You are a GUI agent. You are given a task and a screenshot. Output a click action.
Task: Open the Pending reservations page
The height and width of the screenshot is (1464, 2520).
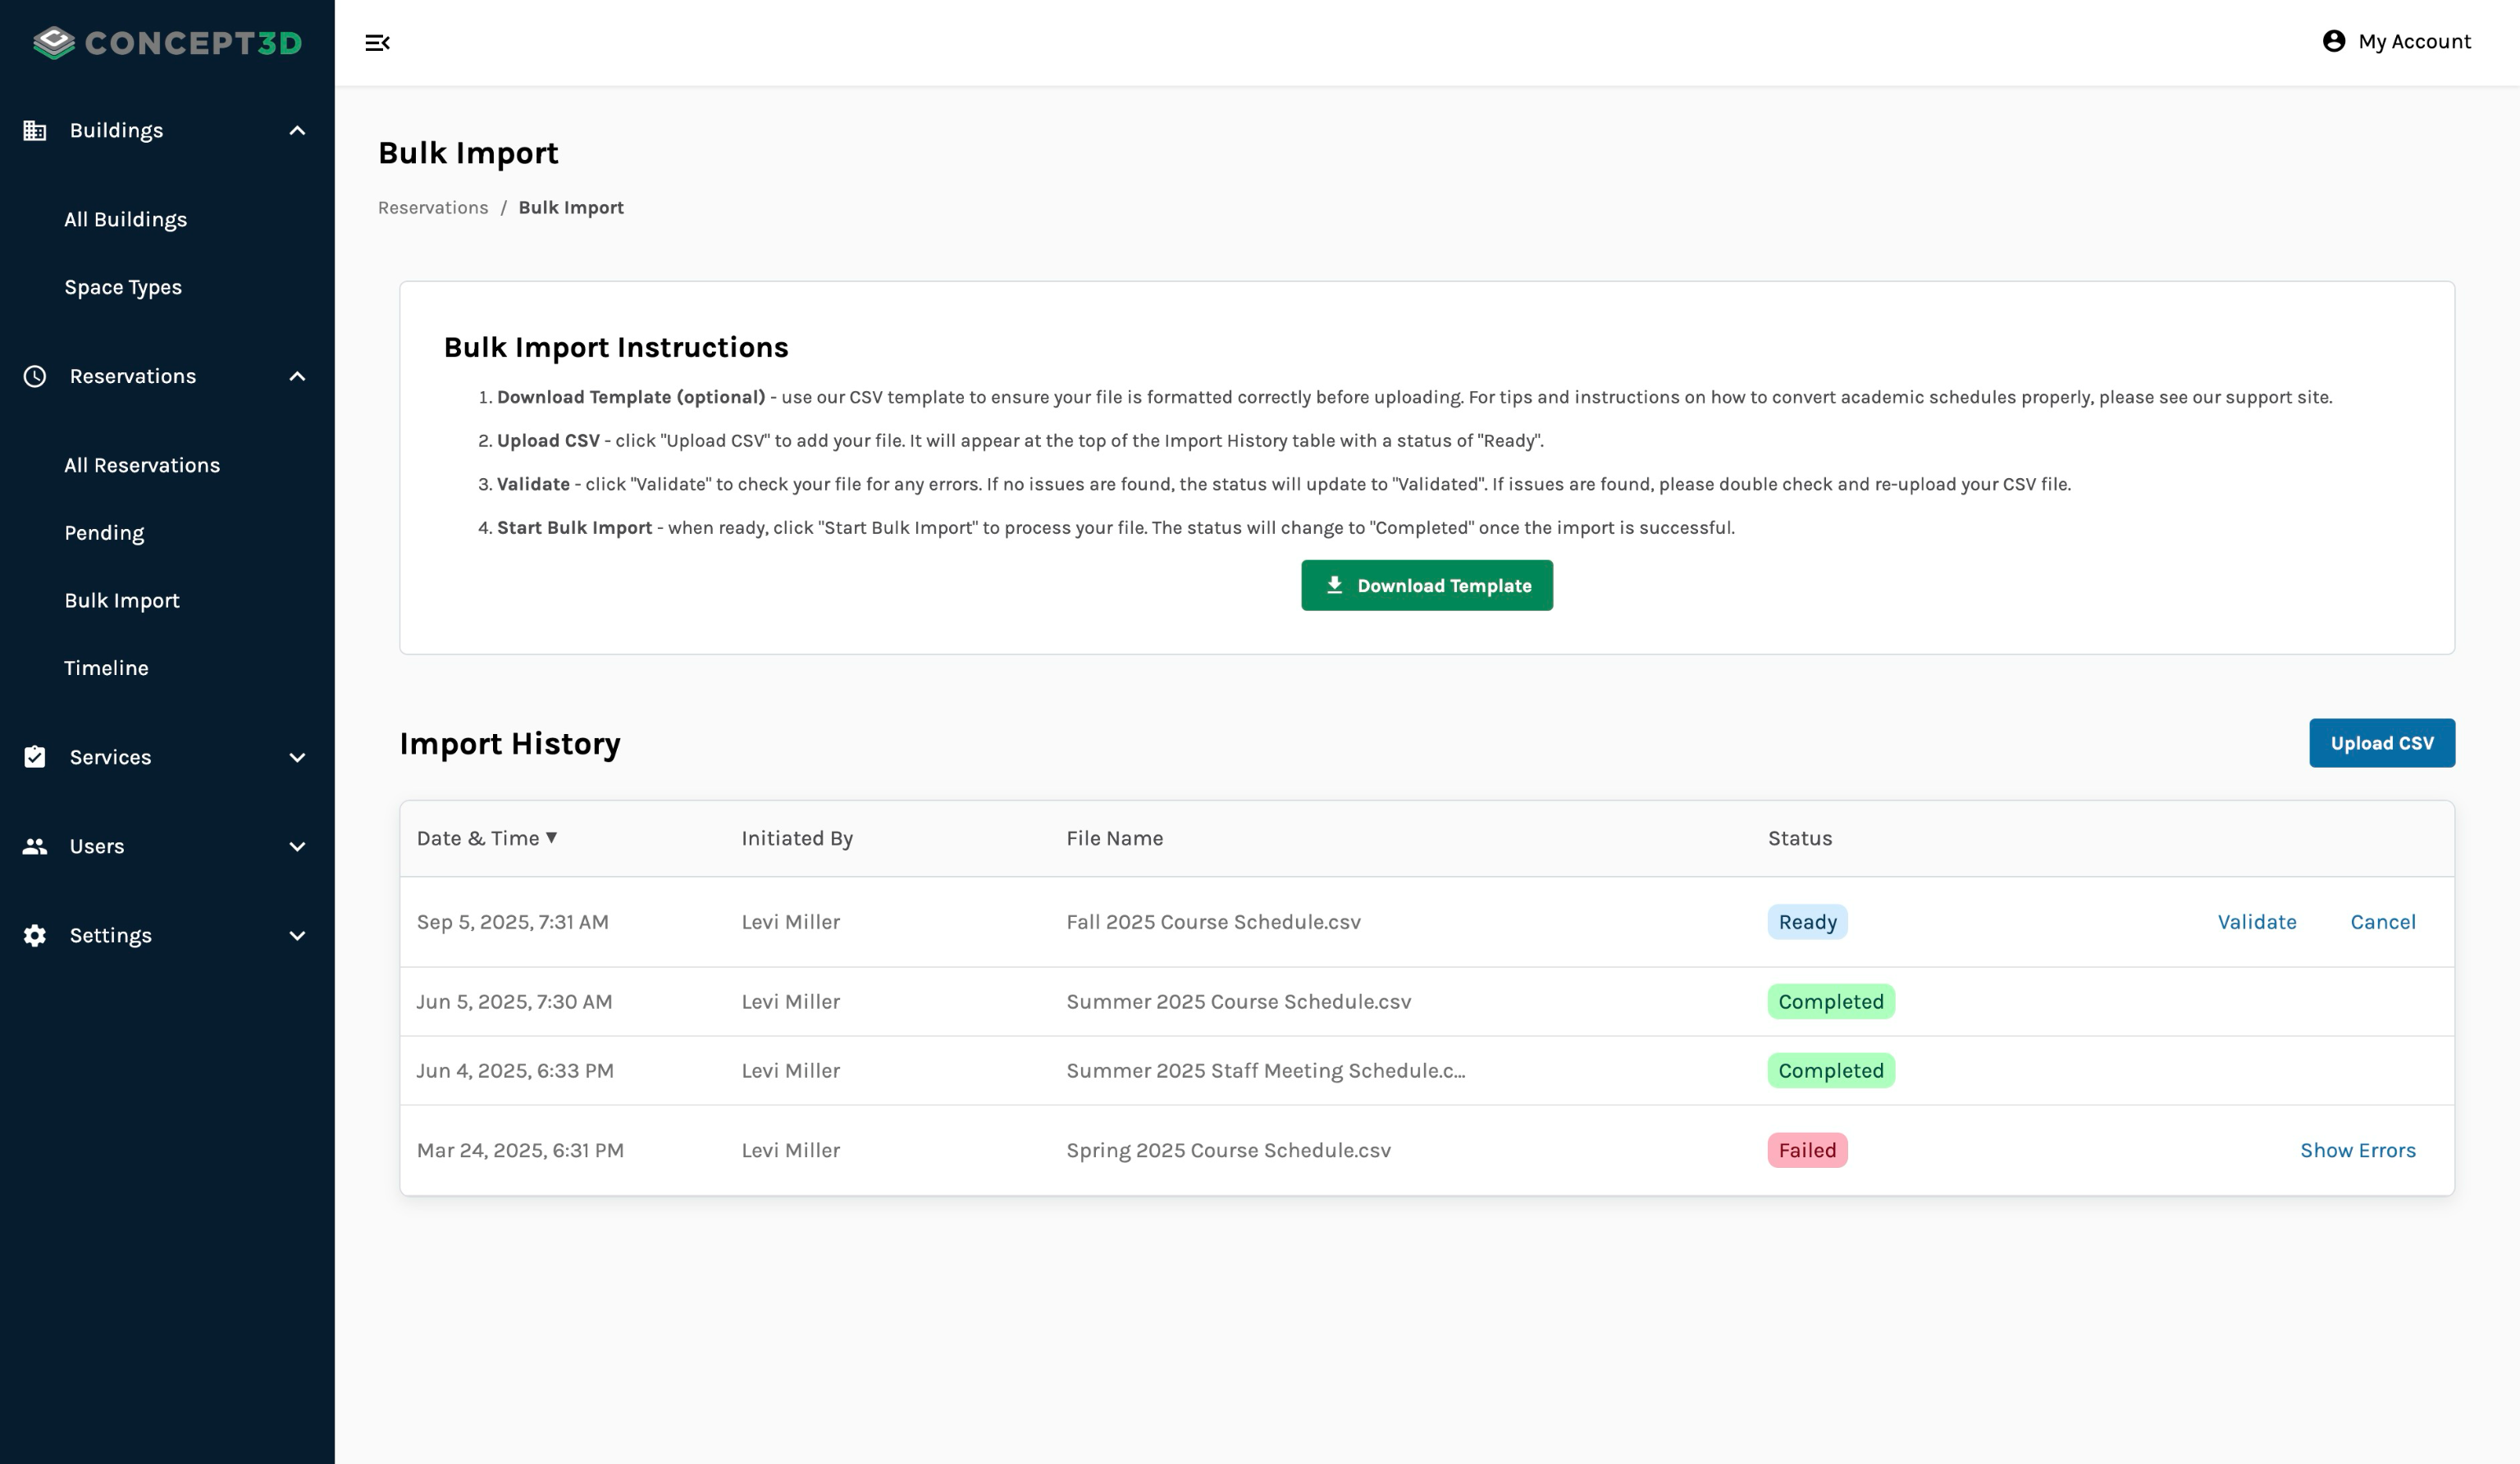[x=104, y=533]
